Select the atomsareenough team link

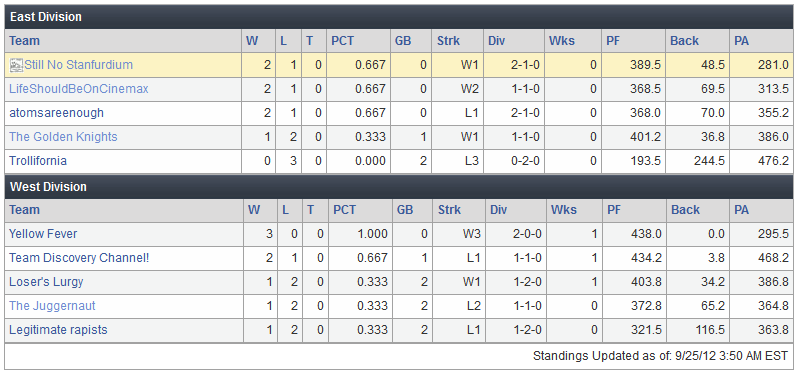[x=56, y=113]
